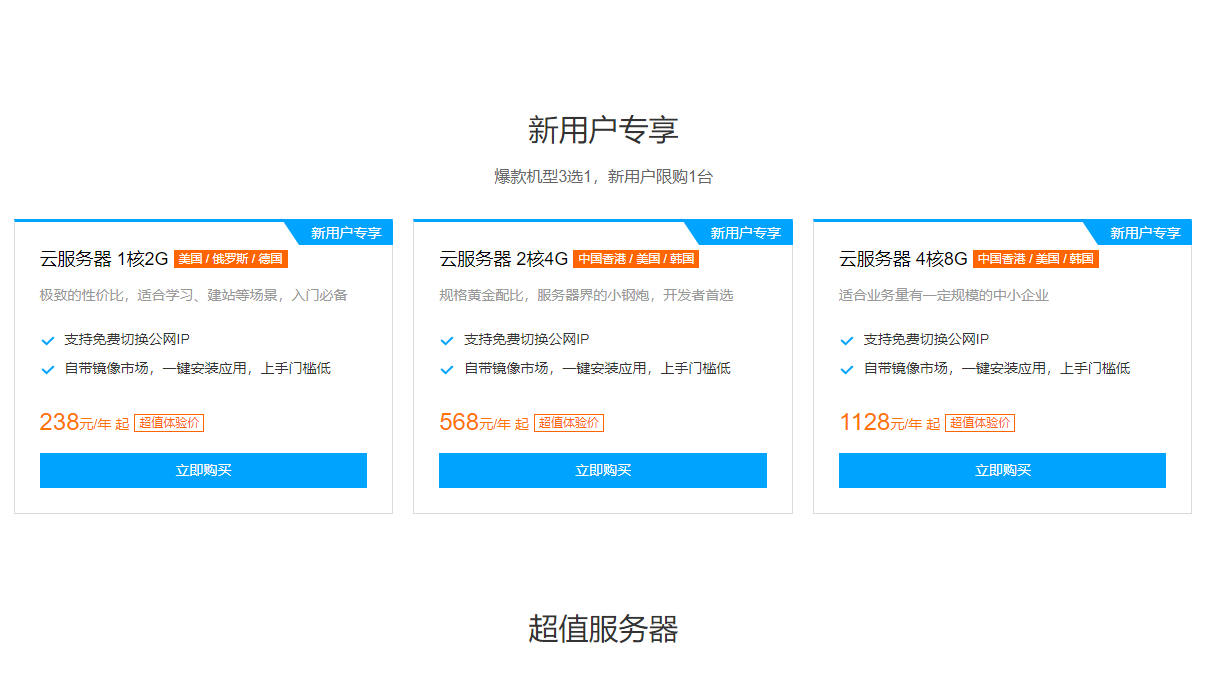Click the 云服务器 4核8G title
The height and width of the screenshot is (677, 1224).
(903, 259)
